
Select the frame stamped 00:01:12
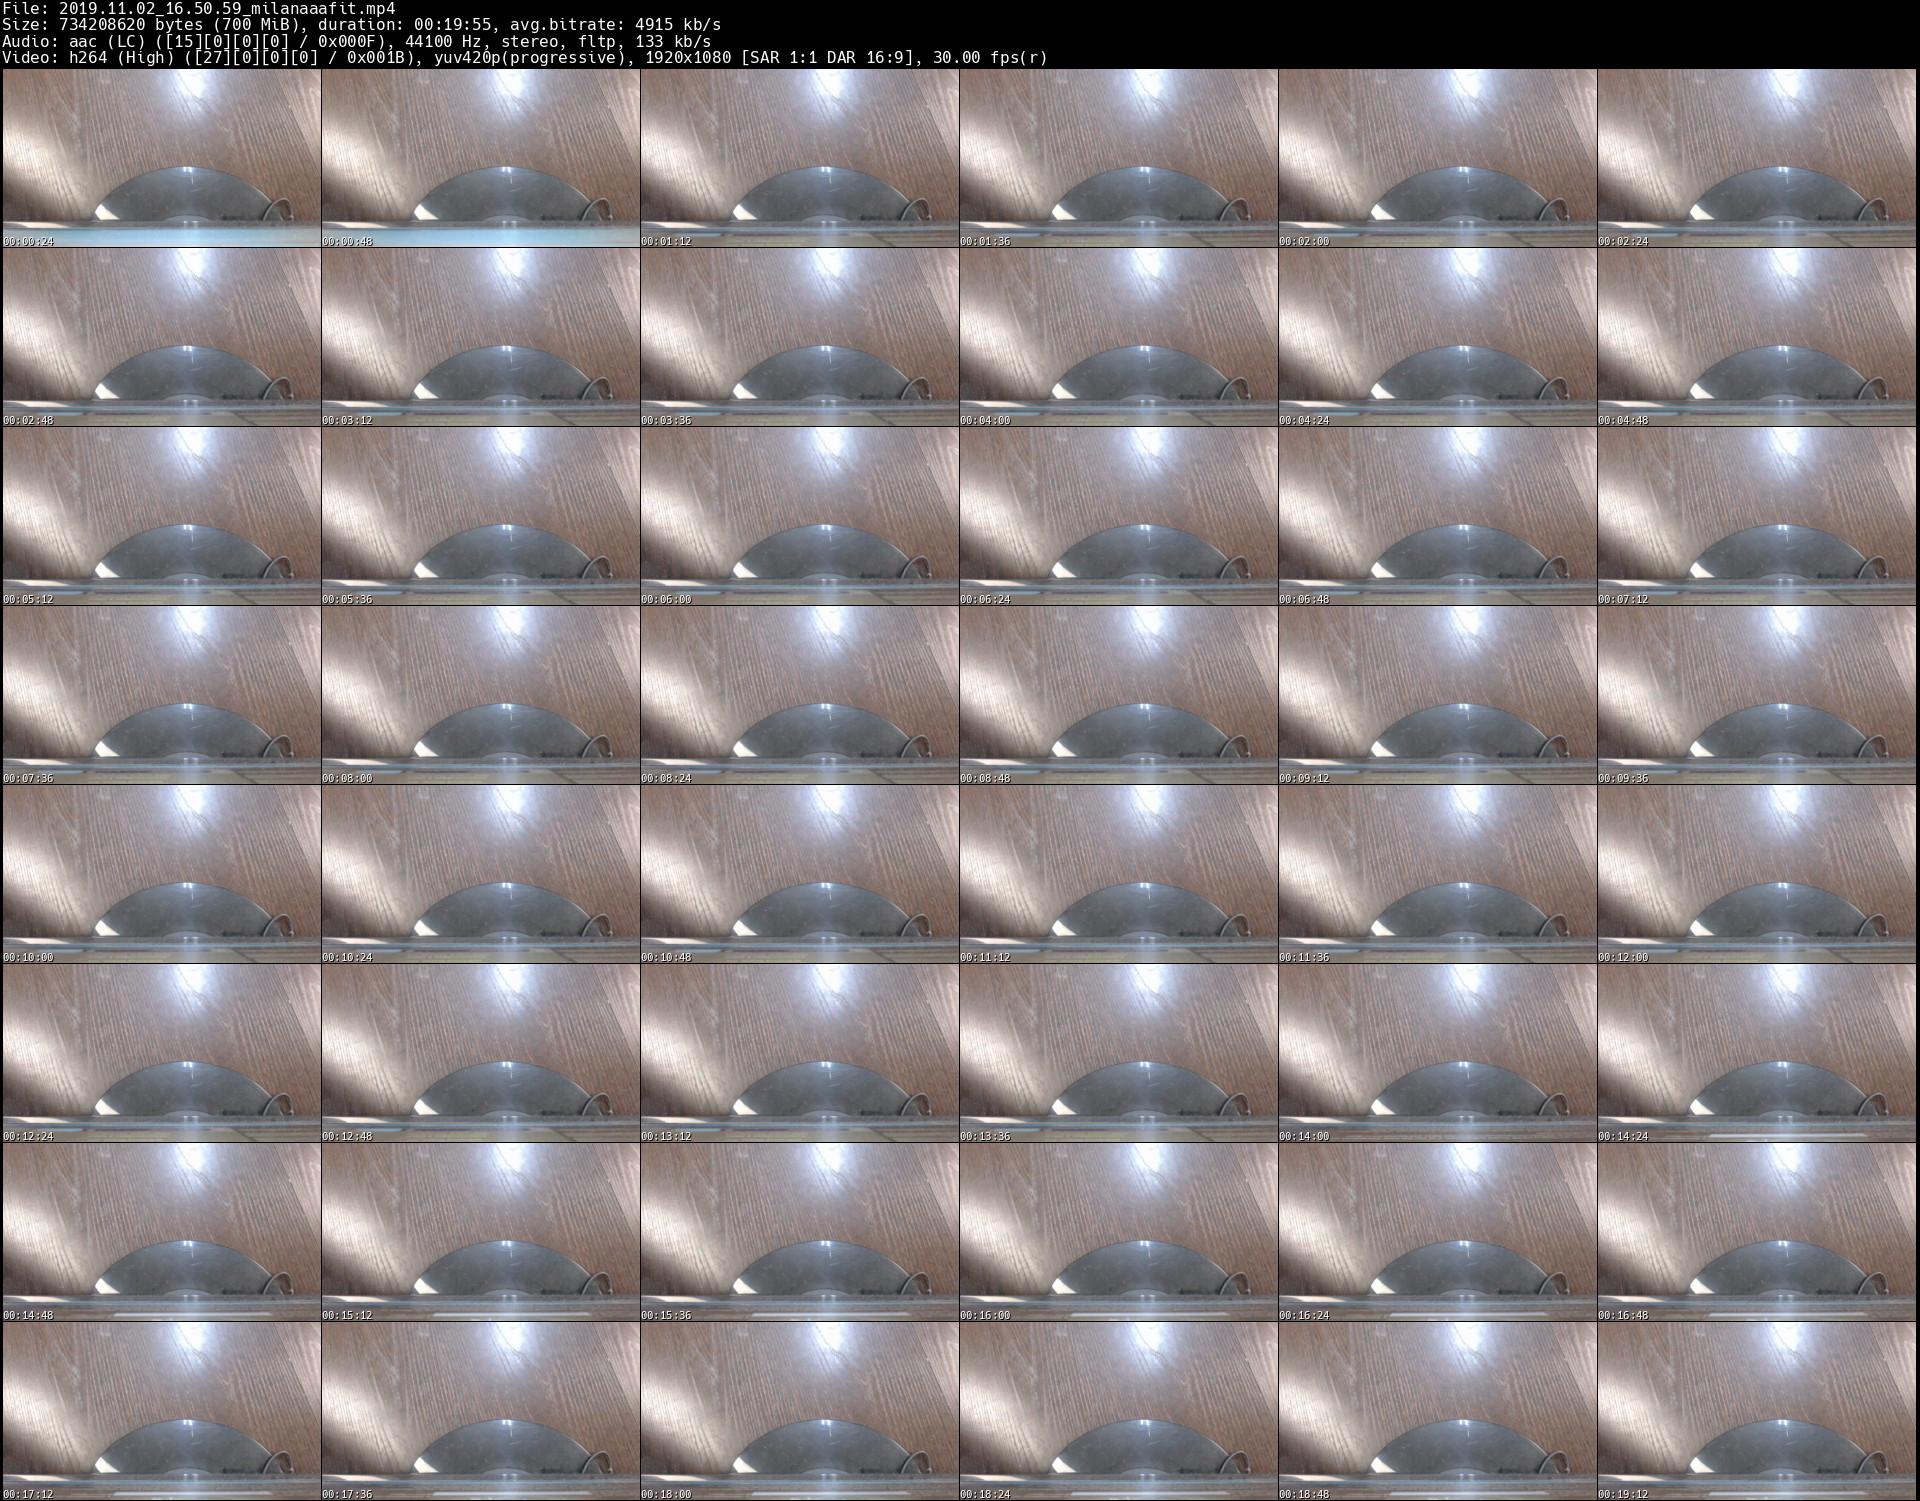tap(799, 158)
